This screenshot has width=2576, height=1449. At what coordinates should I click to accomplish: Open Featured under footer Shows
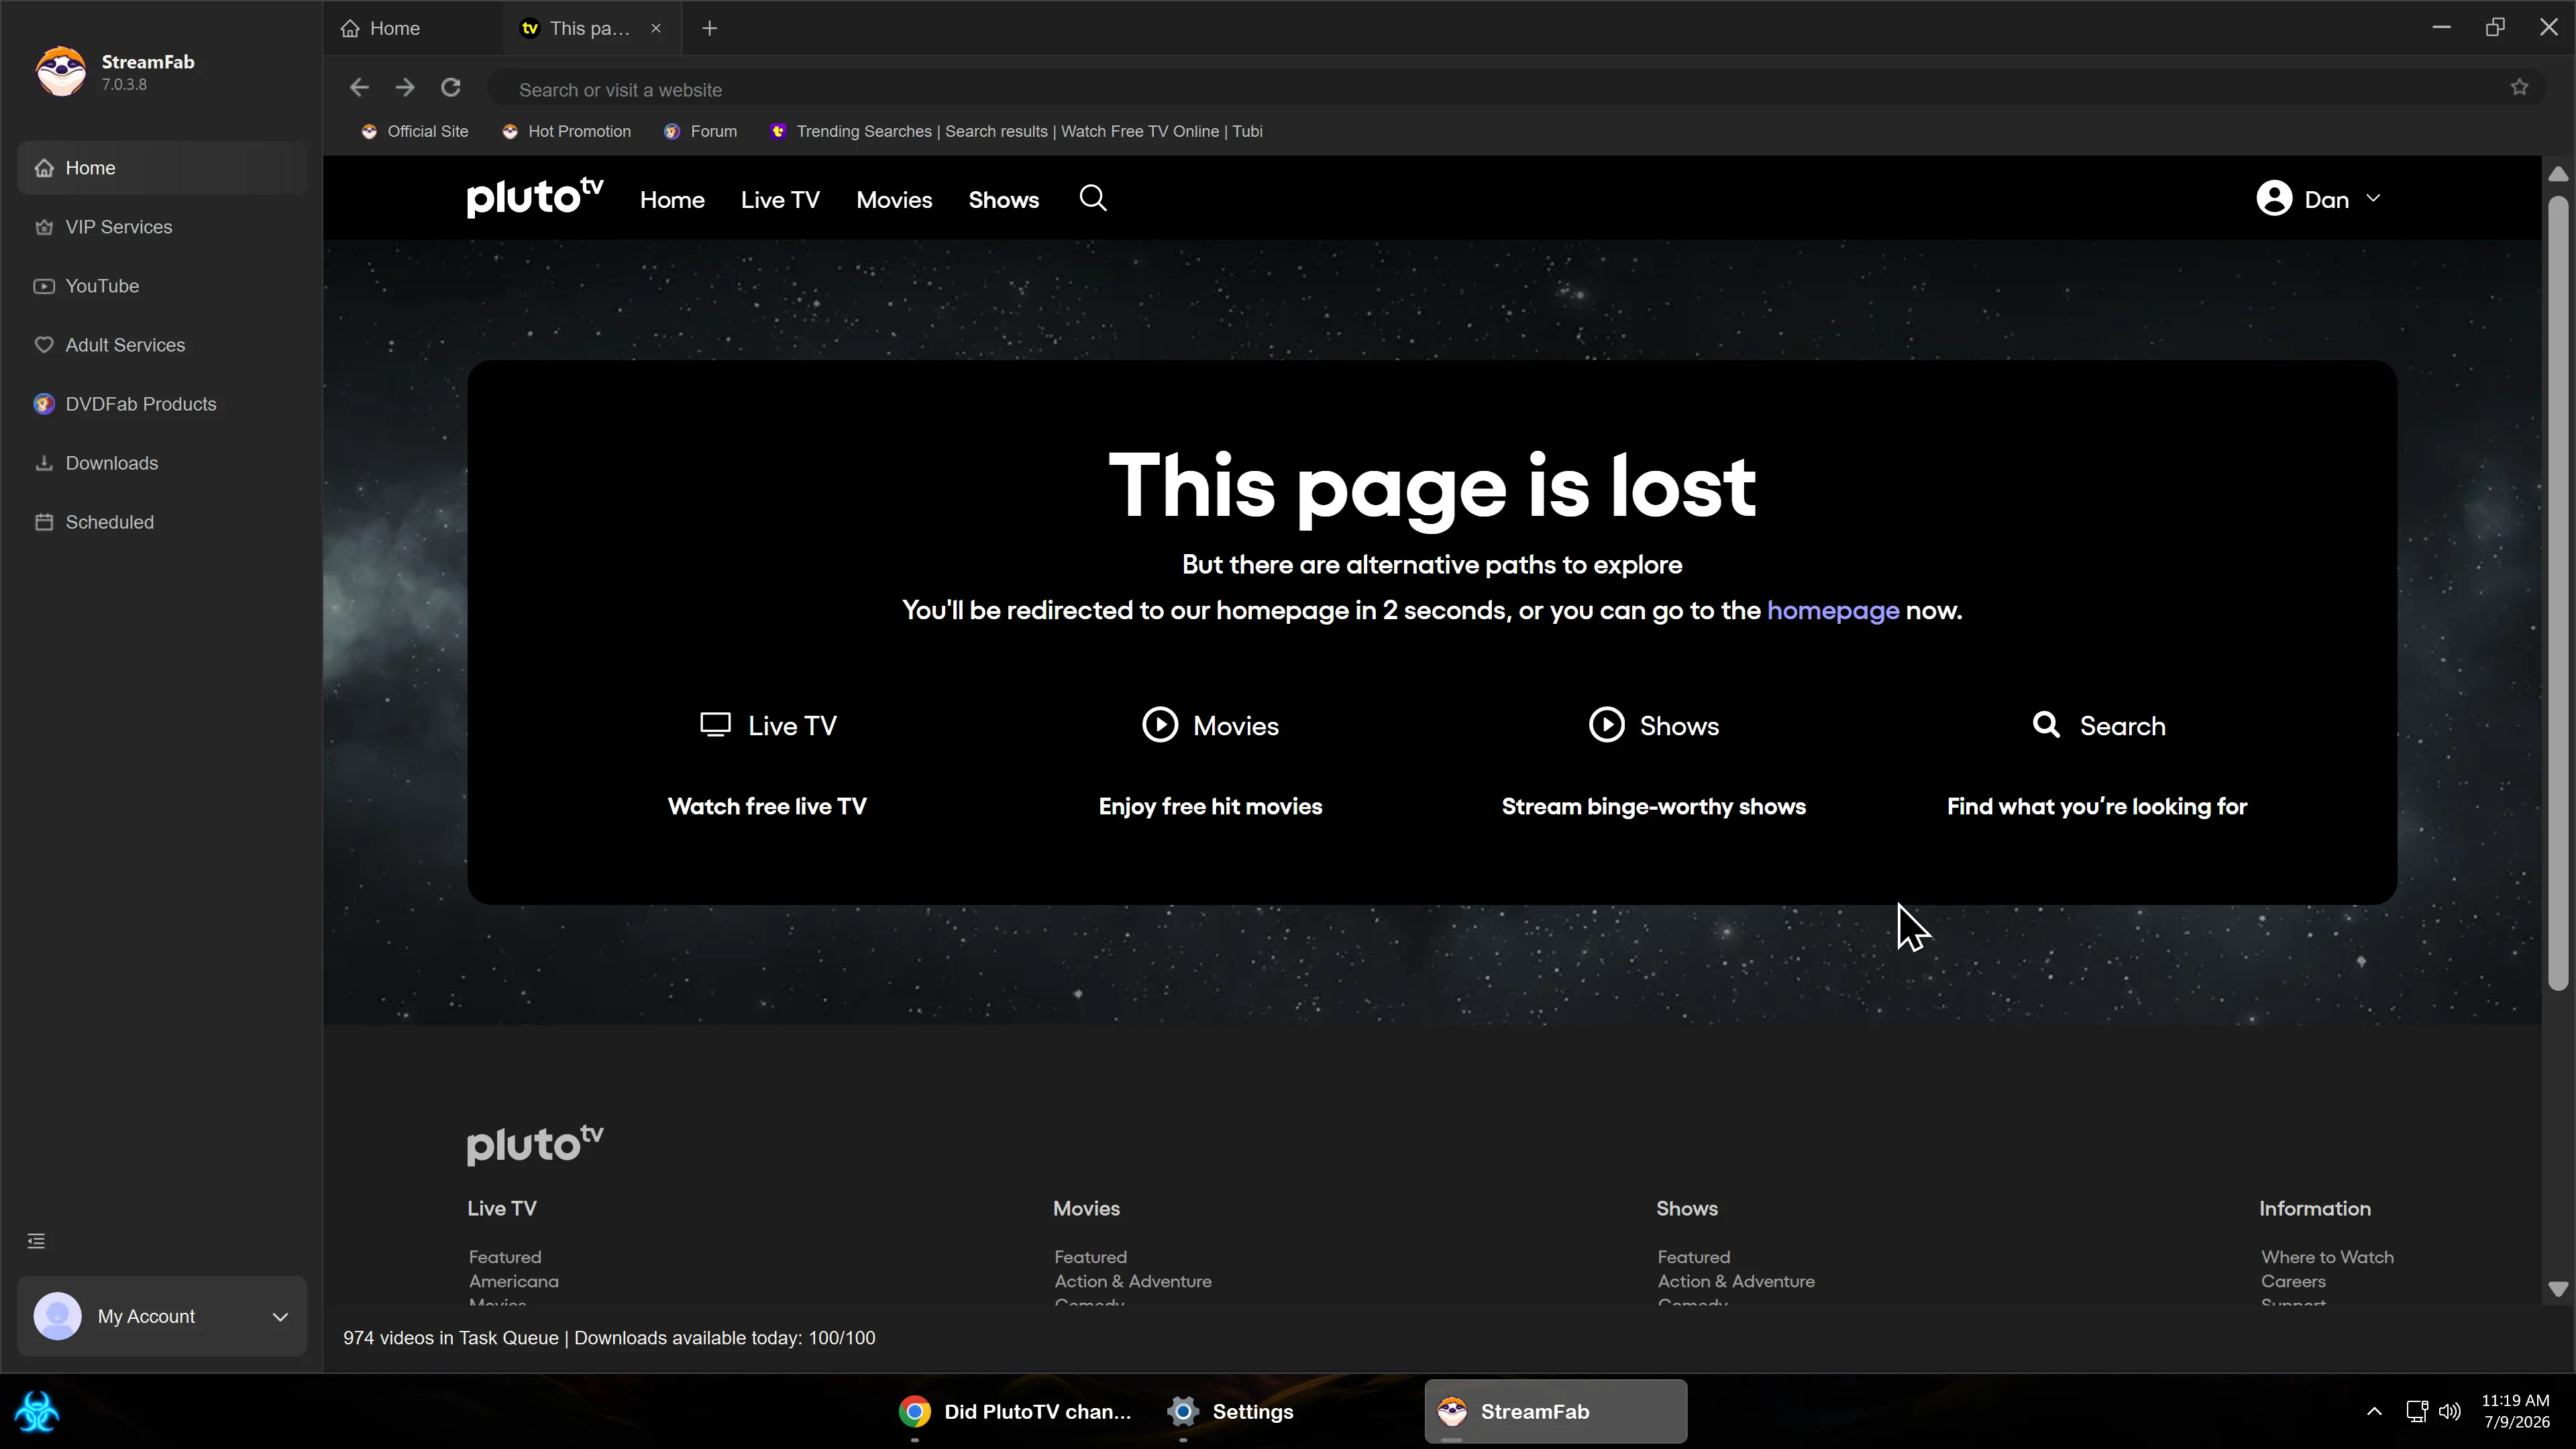click(x=1693, y=1257)
